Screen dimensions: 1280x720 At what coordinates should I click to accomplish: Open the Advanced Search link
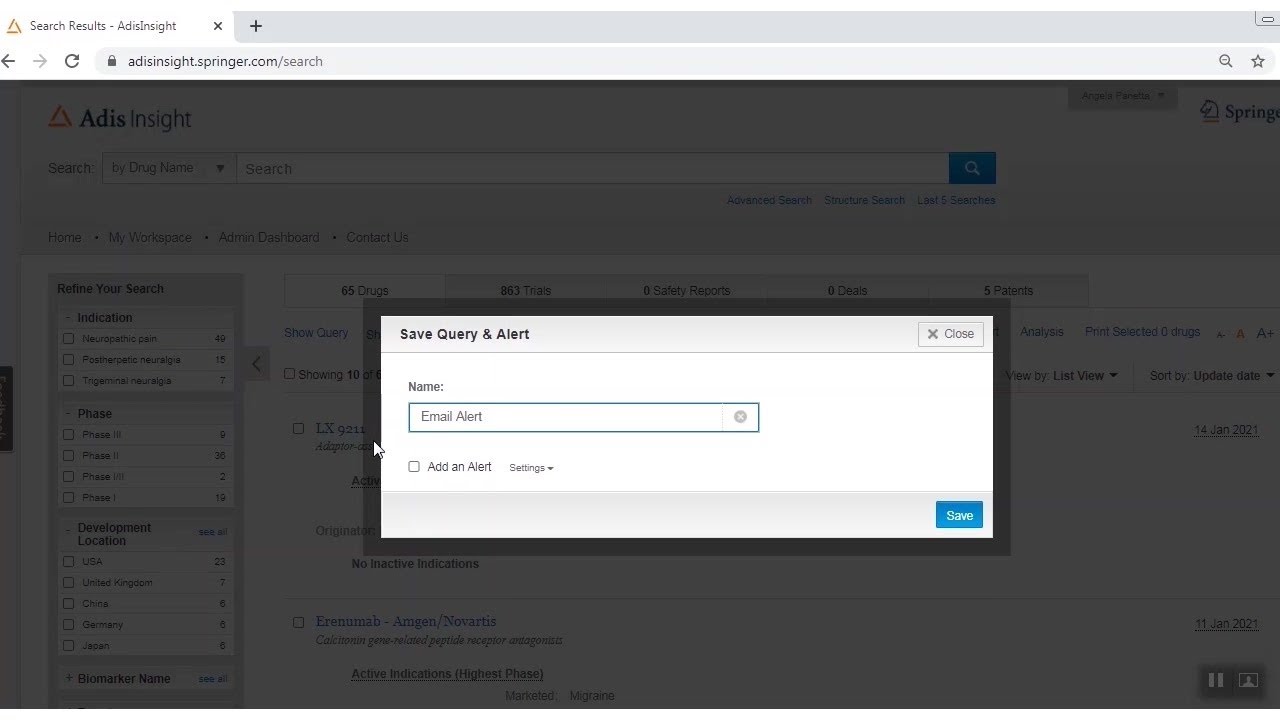click(x=769, y=200)
